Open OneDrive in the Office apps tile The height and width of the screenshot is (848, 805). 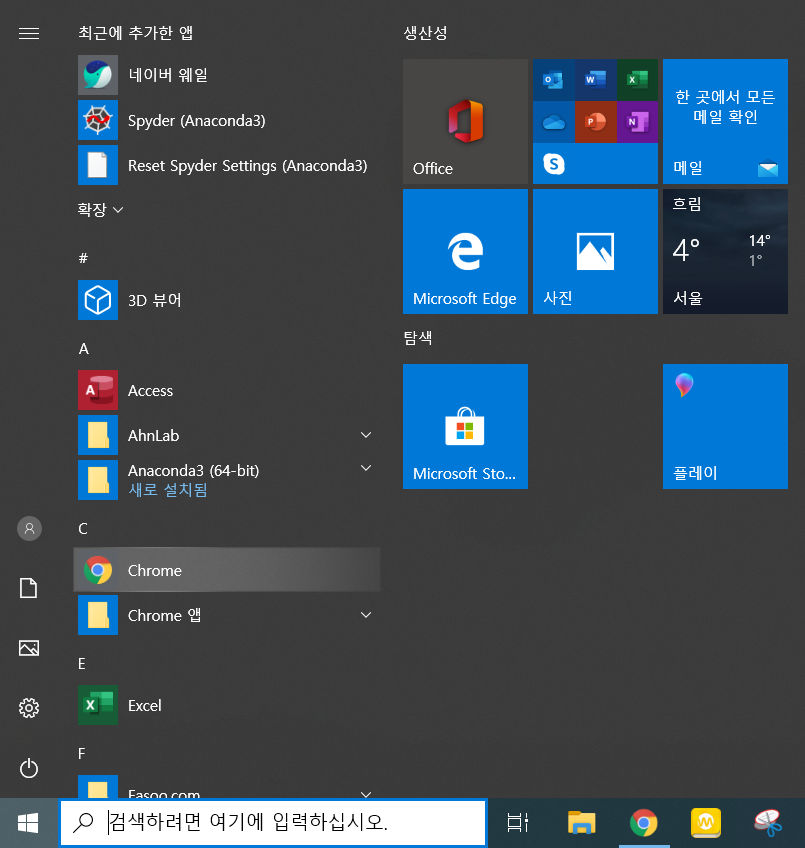(553, 122)
